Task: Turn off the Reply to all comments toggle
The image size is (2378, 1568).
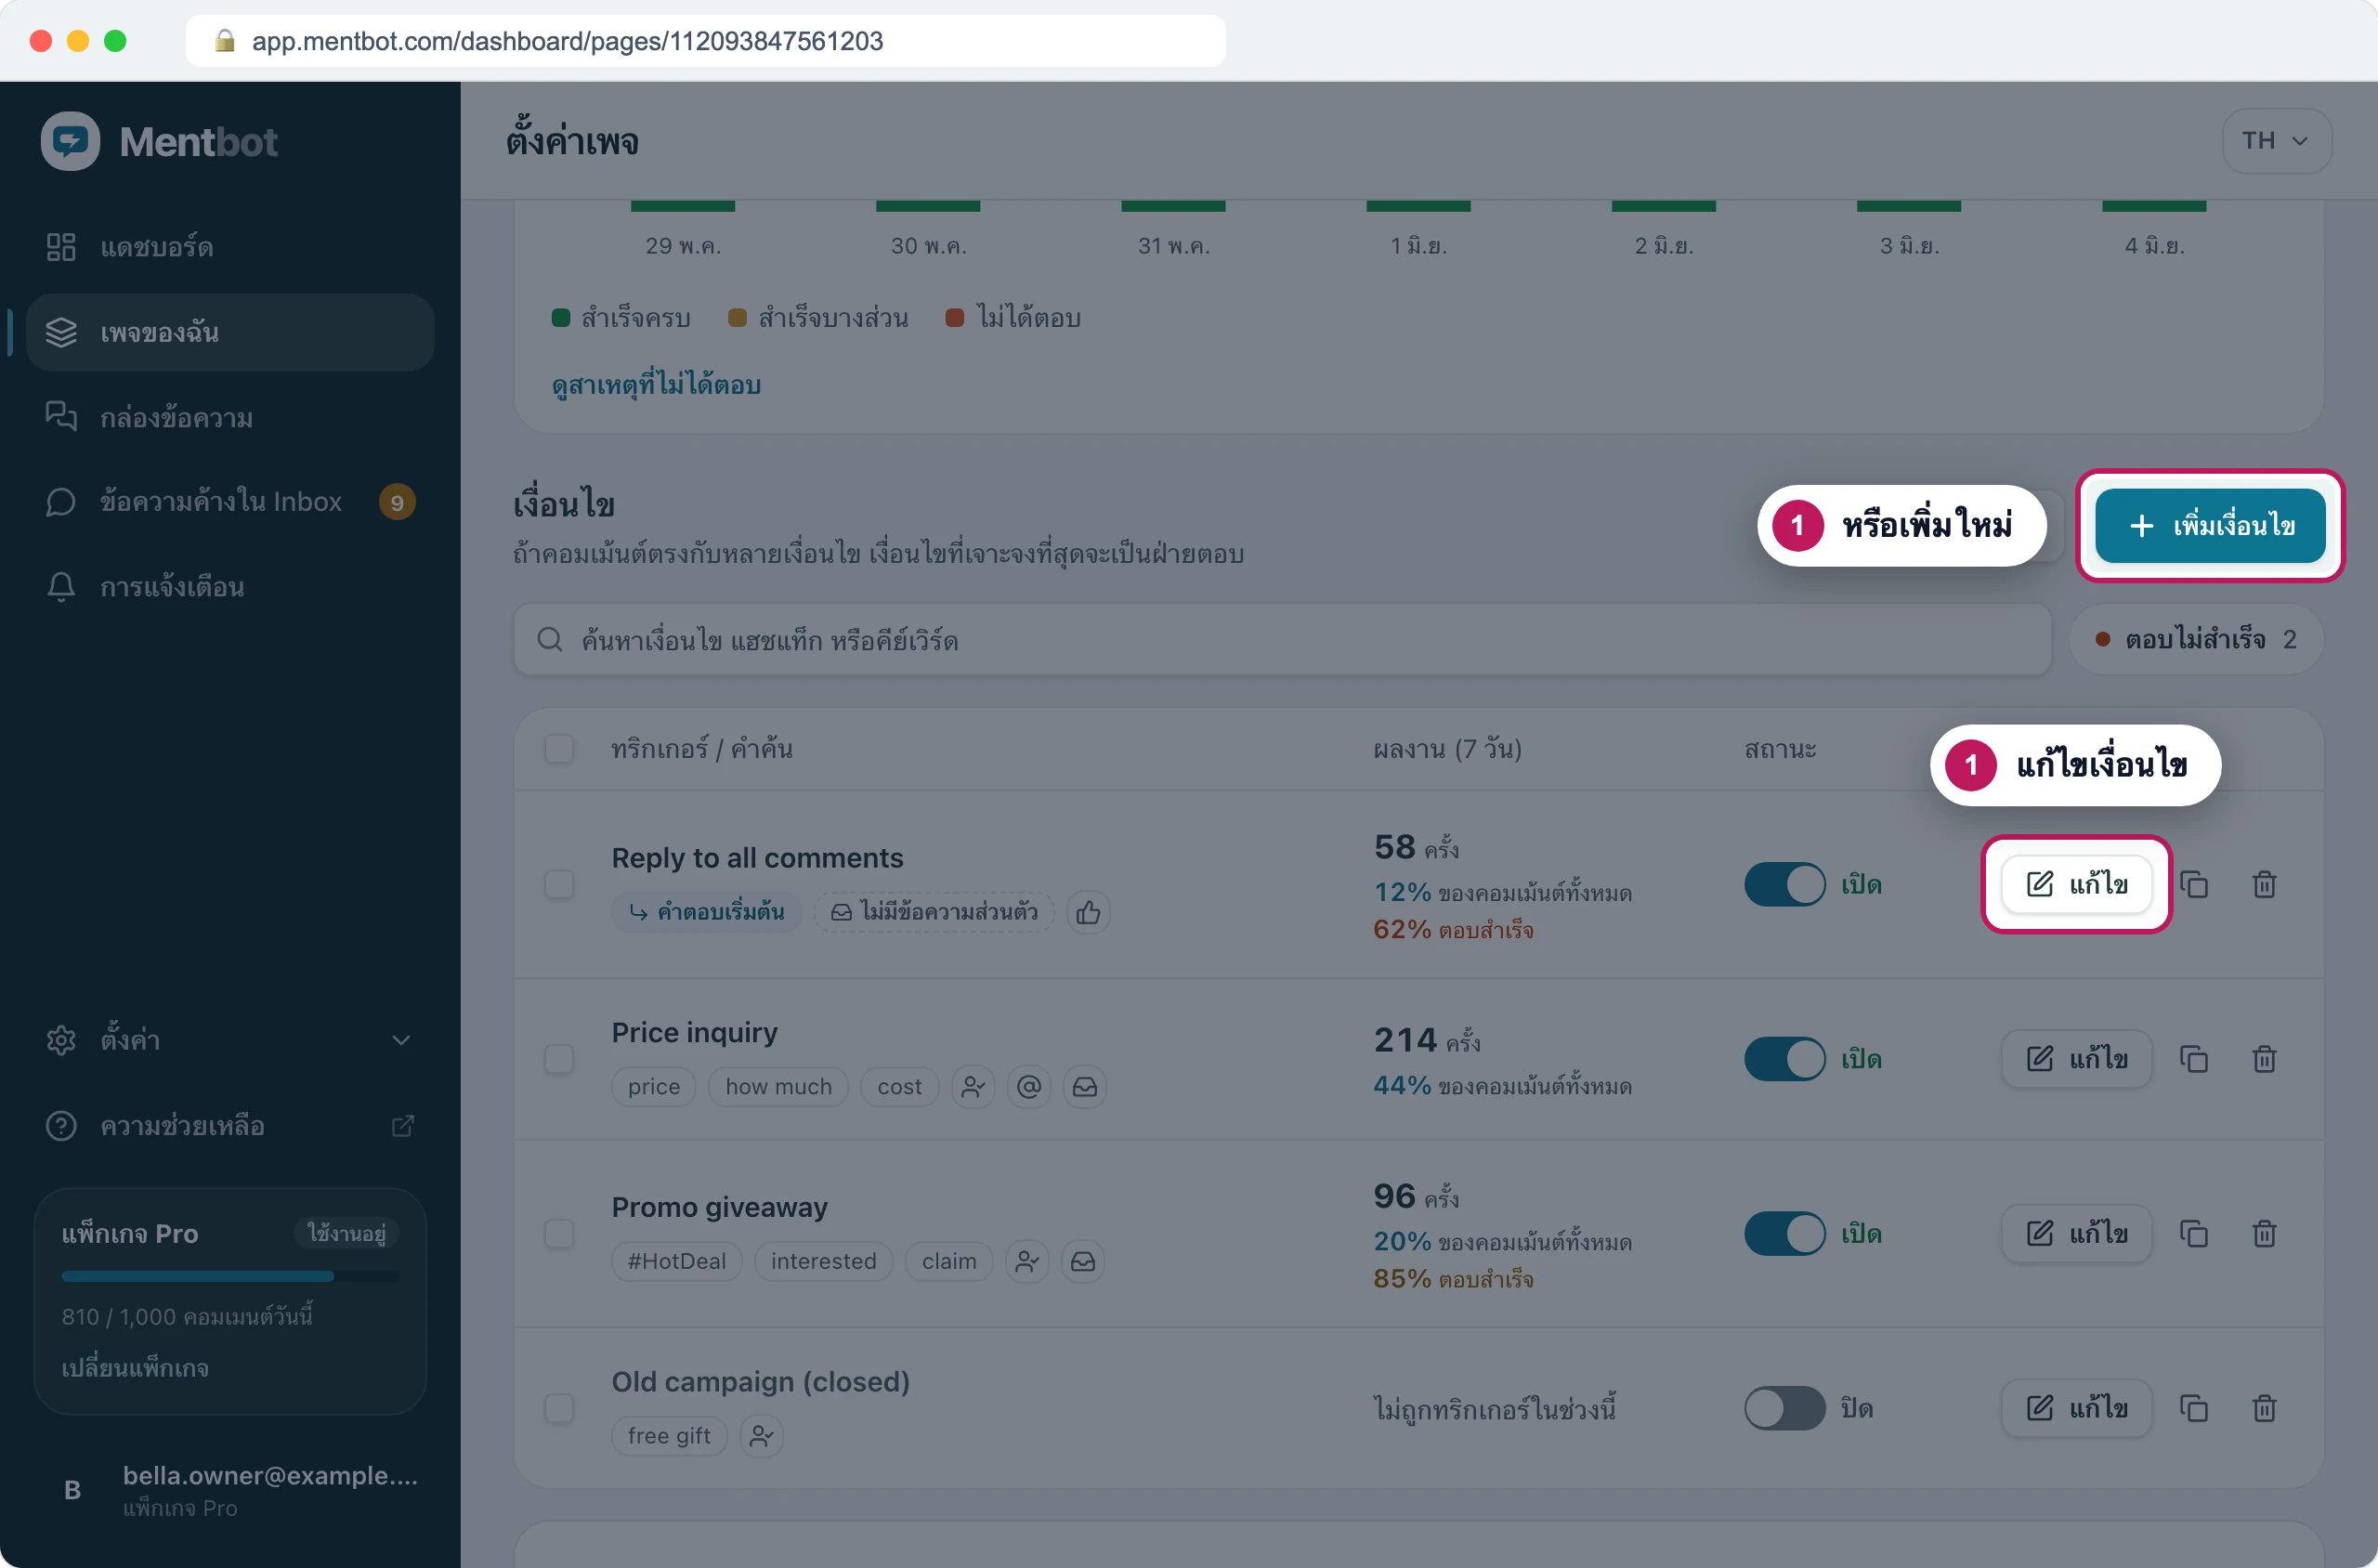Action: coord(1784,884)
